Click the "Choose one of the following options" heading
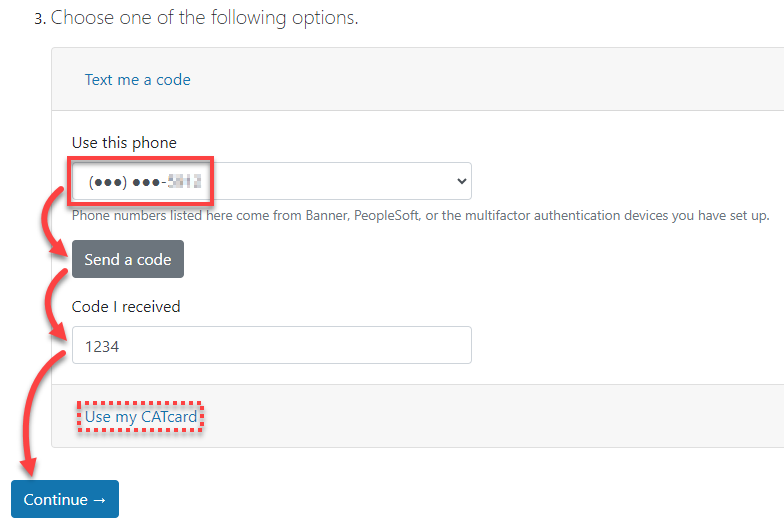The image size is (784, 528). point(204,18)
